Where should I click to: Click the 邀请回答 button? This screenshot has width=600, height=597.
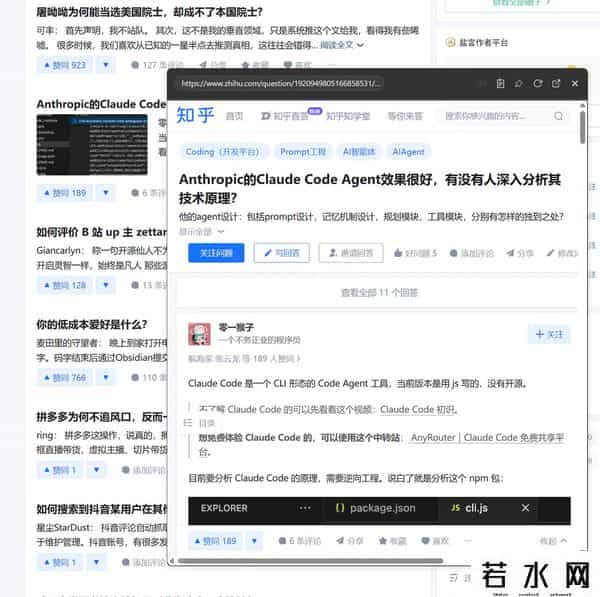[x=351, y=253]
